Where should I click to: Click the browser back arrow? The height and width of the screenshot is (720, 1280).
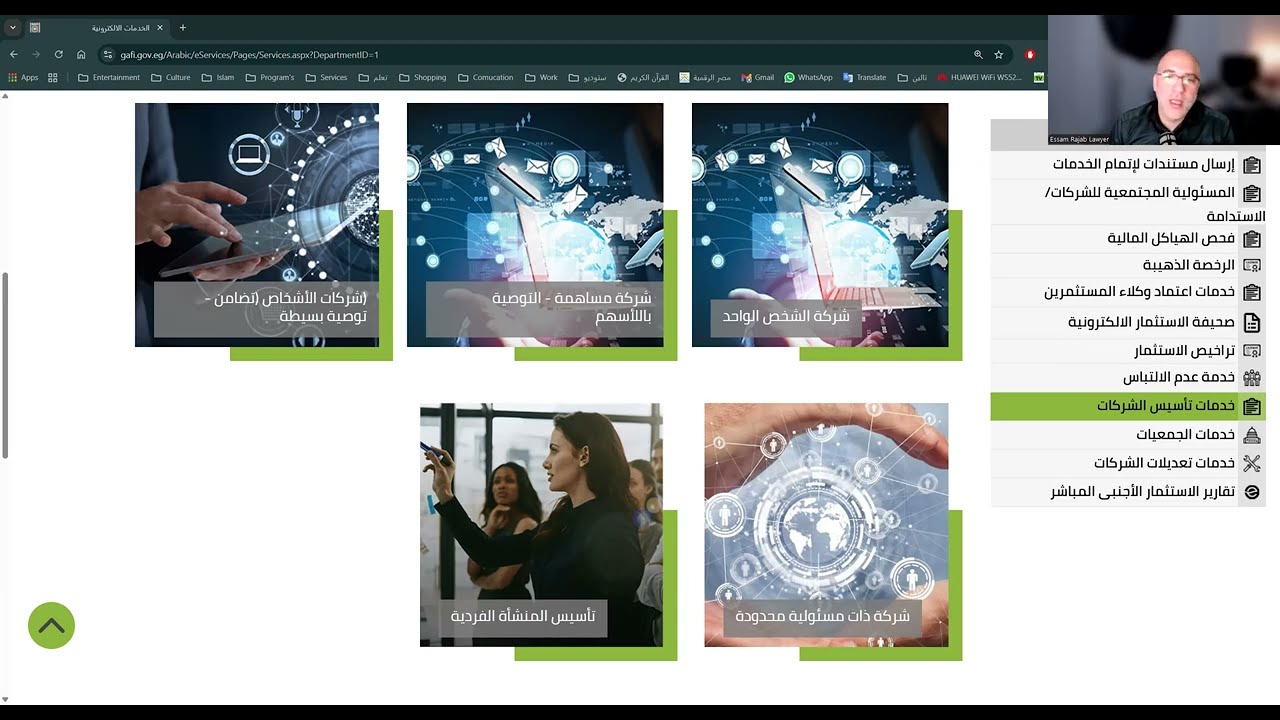click(13, 54)
